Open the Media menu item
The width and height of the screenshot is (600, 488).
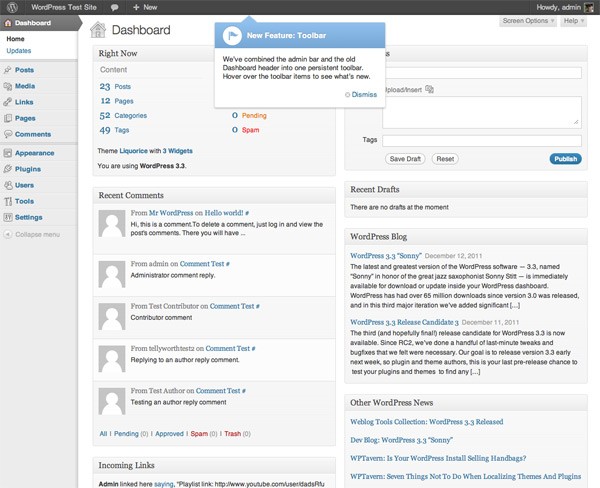coord(25,86)
